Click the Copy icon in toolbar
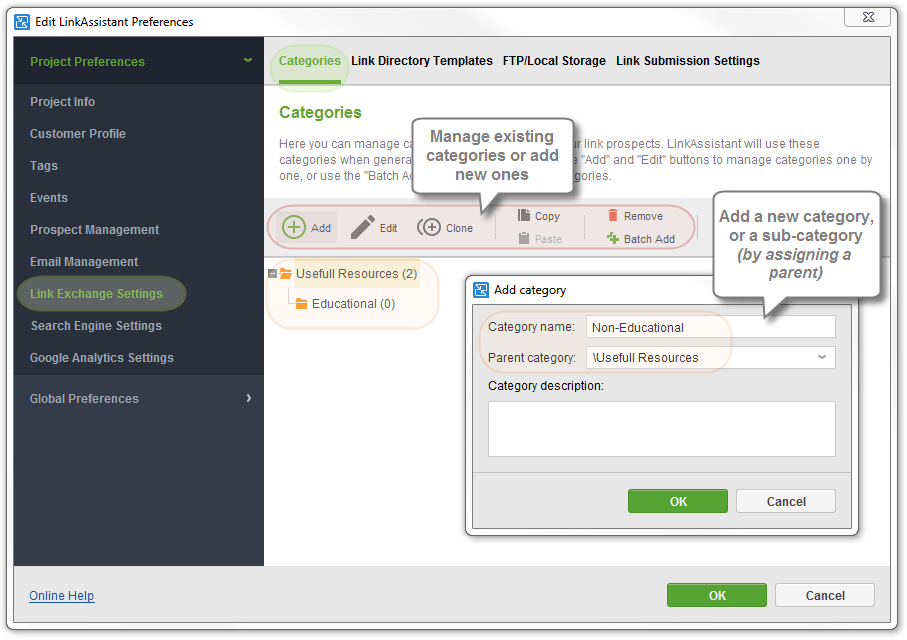907x640 pixels. click(524, 215)
